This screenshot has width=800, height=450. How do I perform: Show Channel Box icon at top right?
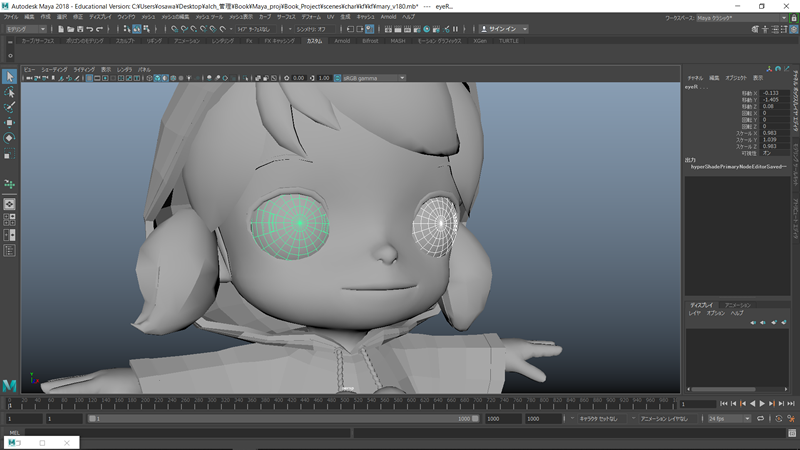794,29
